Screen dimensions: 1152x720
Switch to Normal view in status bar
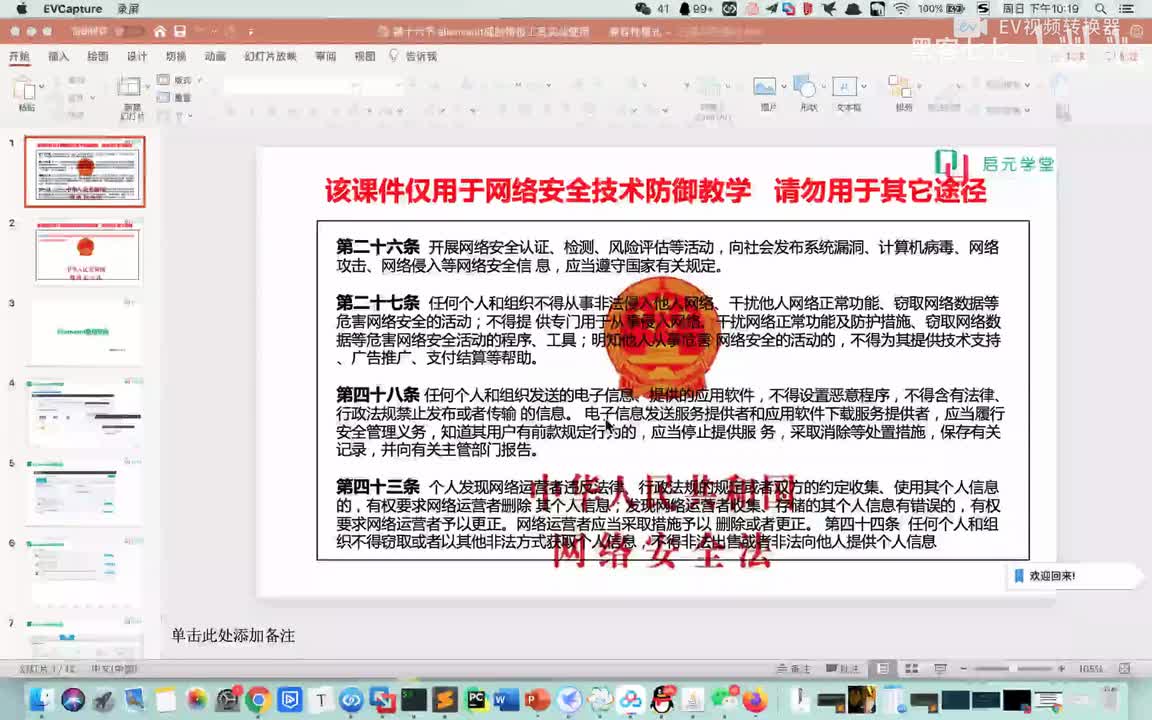coord(883,669)
